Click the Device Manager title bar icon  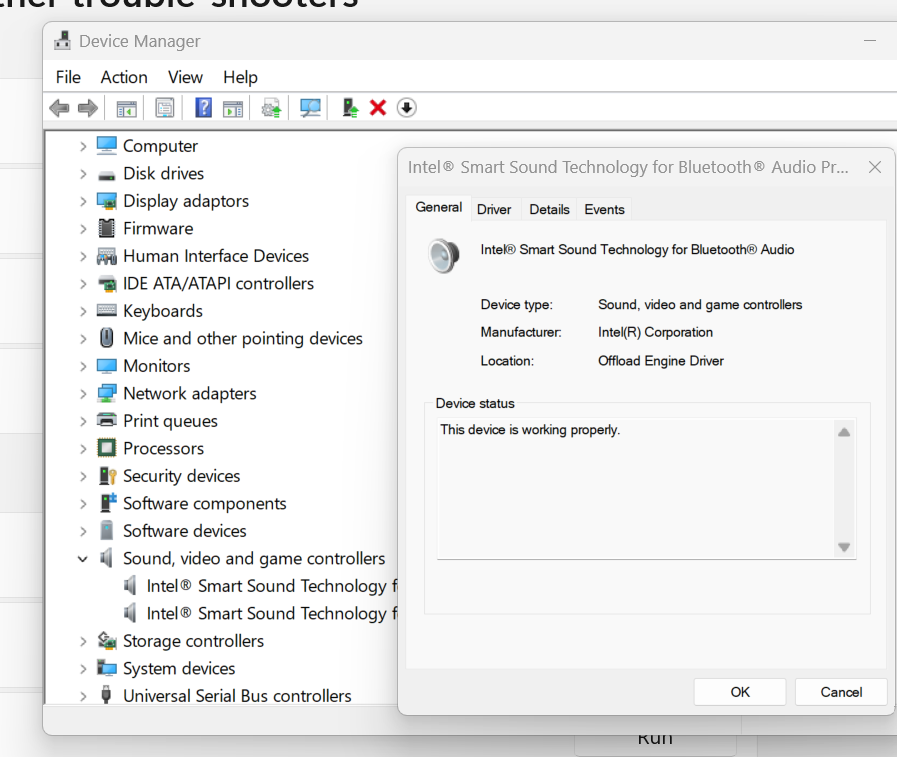click(x=62, y=41)
